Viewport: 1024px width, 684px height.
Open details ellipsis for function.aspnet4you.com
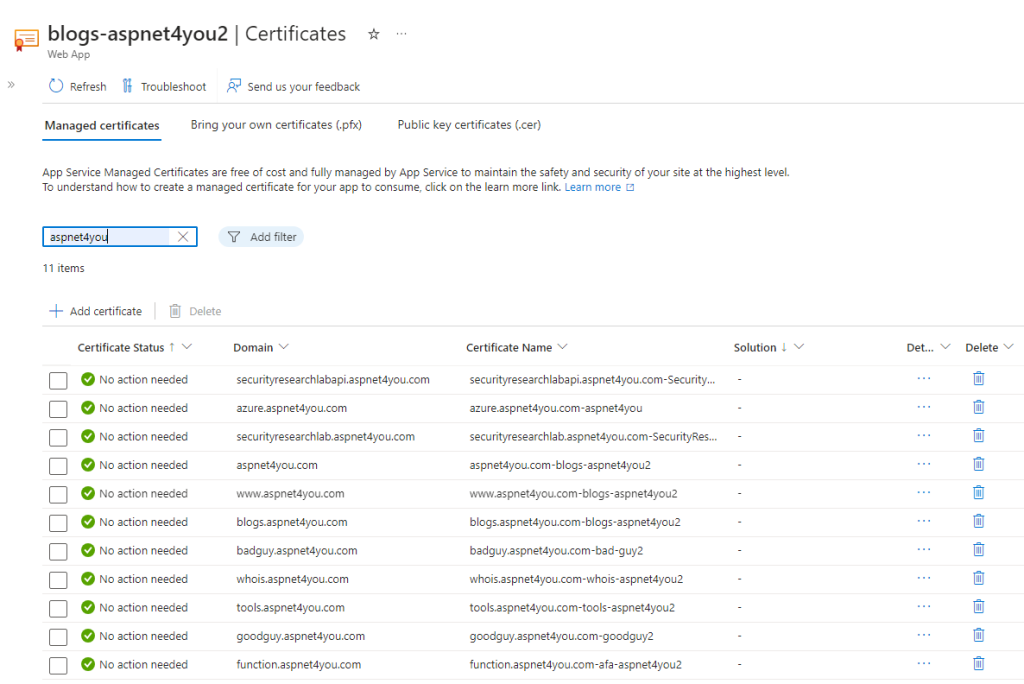[923, 663]
